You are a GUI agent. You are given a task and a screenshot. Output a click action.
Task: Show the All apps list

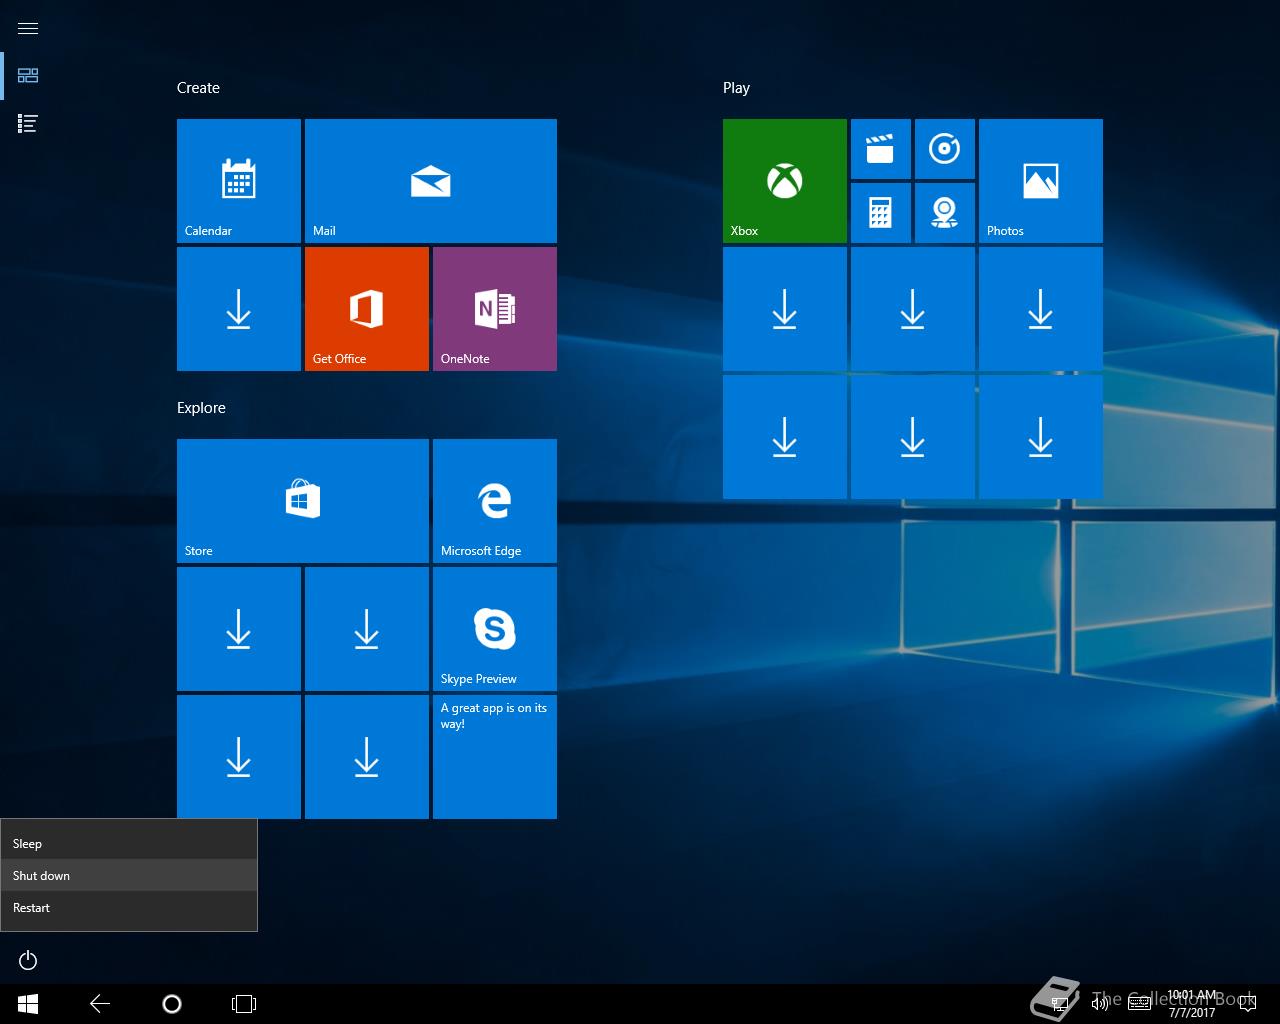pos(28,124)
